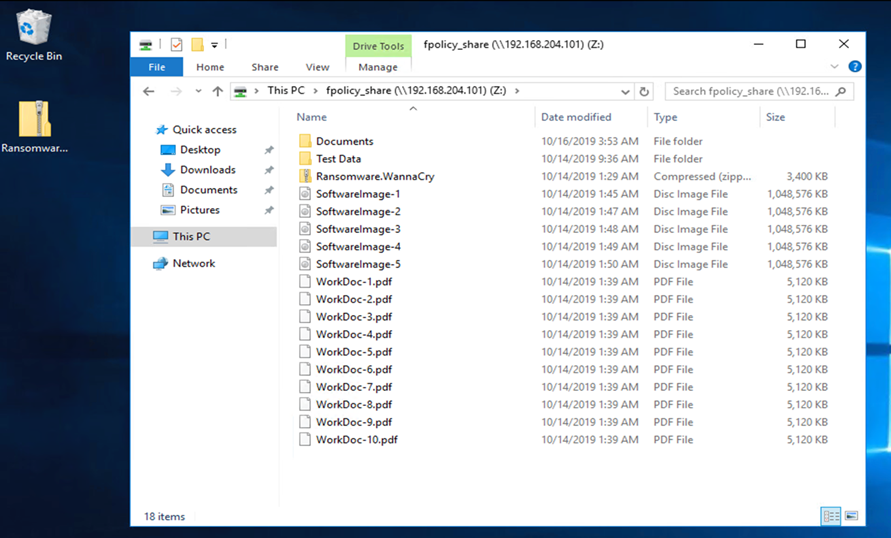
Task: Click the Search fpolicy_share input box
Action: (x=750, y=91)
